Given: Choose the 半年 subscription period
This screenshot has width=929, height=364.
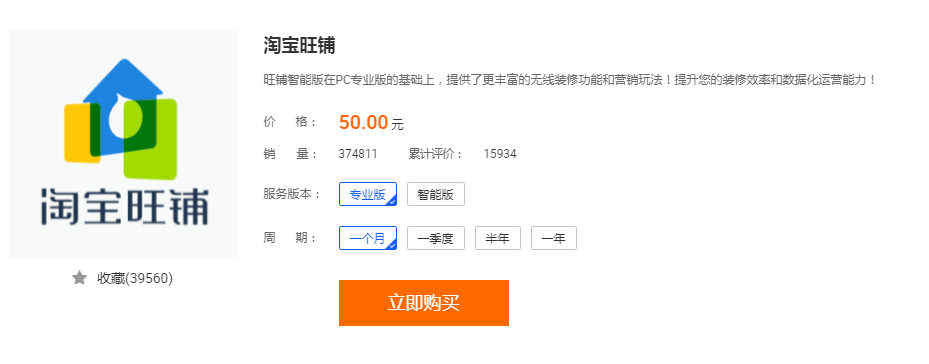Looking at the screenshot, I should [x=498, y=238].
